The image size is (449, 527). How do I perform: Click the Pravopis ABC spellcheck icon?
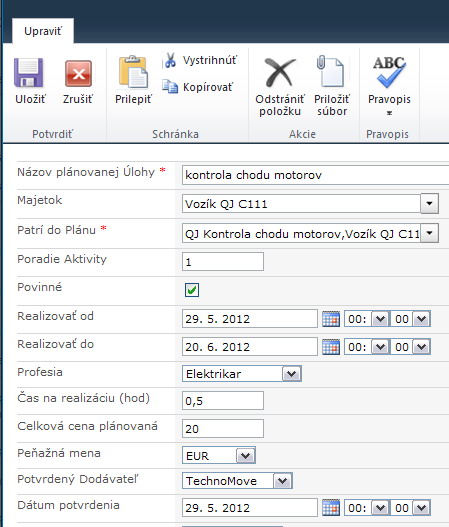(389, 72)
